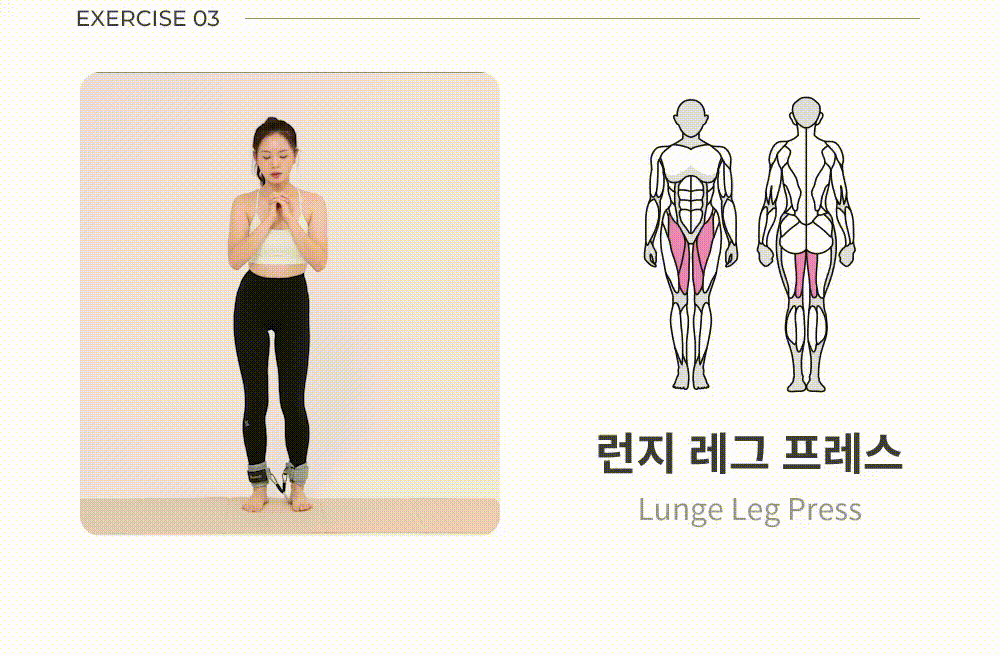1000x656 pixels.
Task: Click the glutes on the back-view figure
Action: [806, 233]
